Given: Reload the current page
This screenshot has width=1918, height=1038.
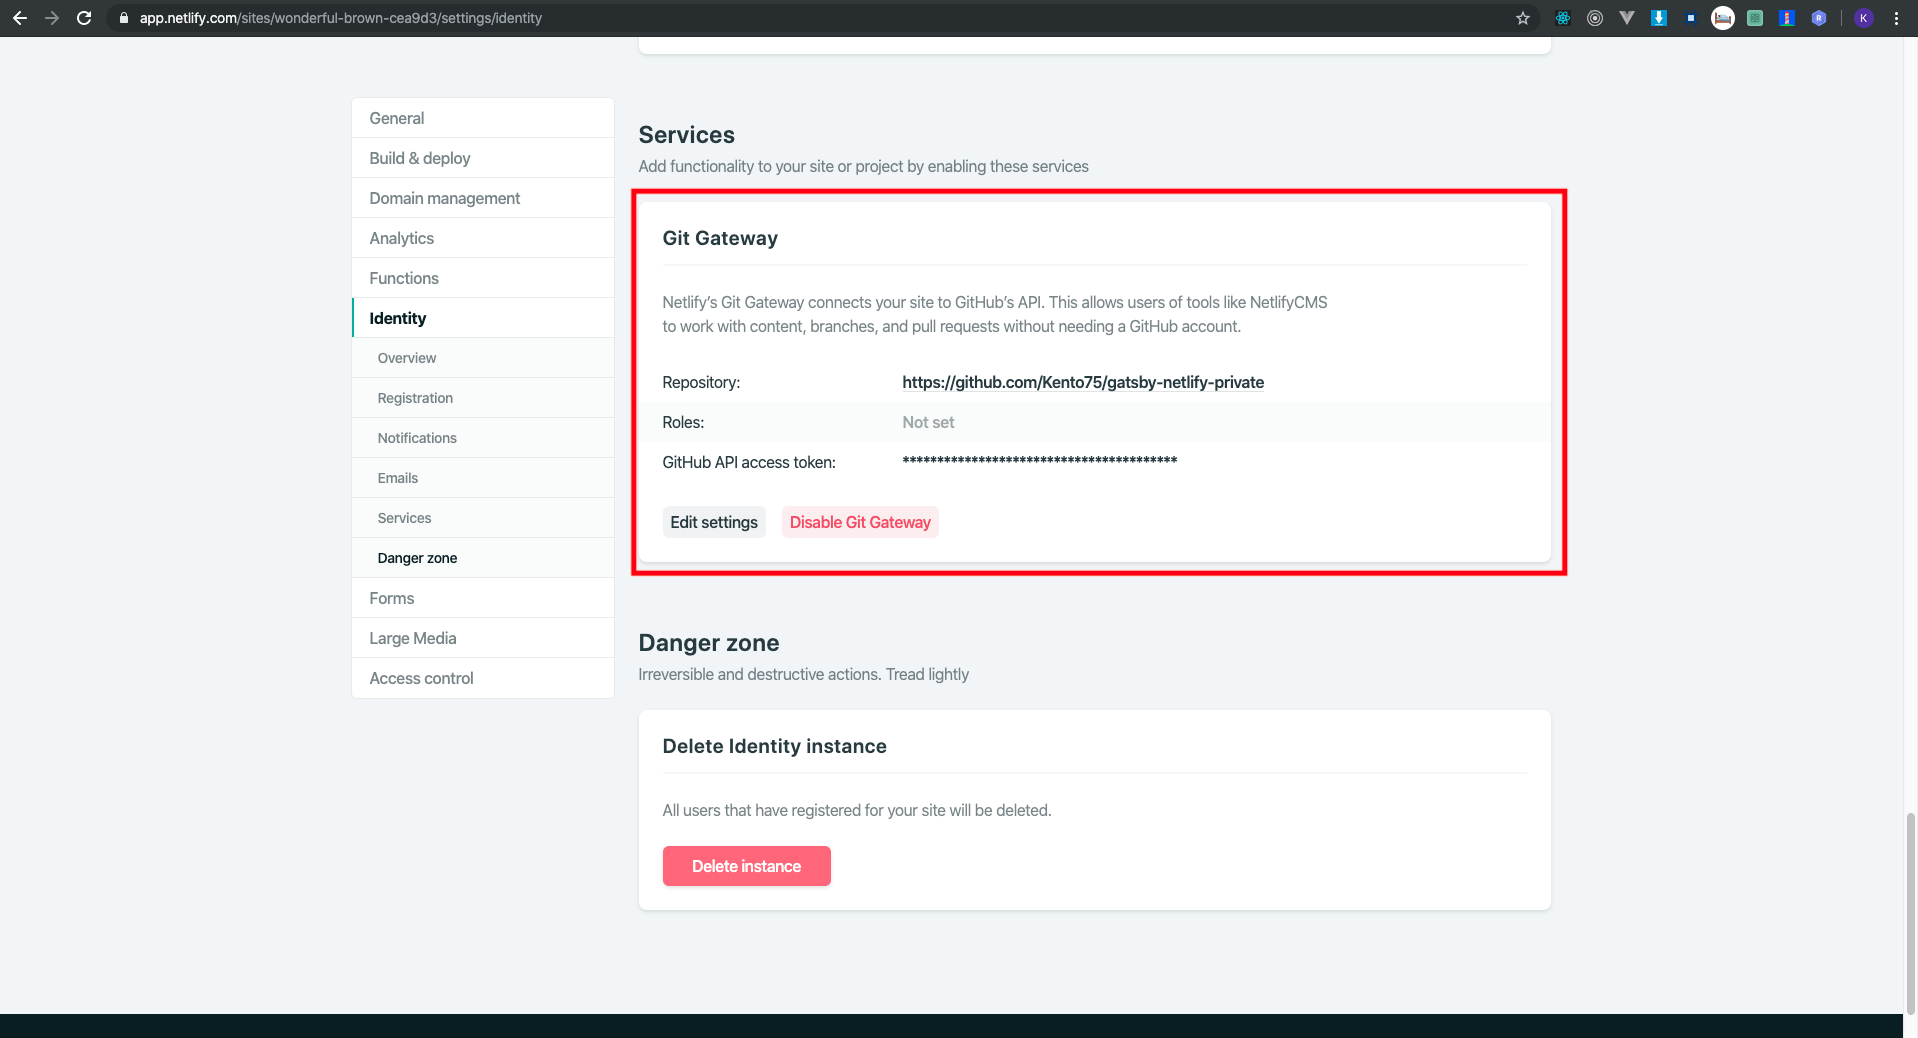Looking at the screenshot, I should [x=84, y=18].
